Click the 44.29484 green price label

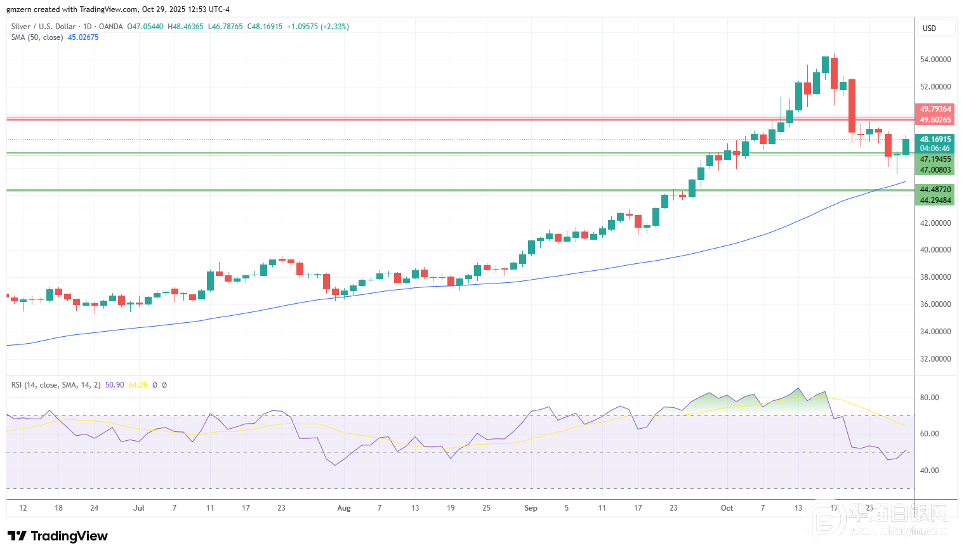(x=937, y=200)
